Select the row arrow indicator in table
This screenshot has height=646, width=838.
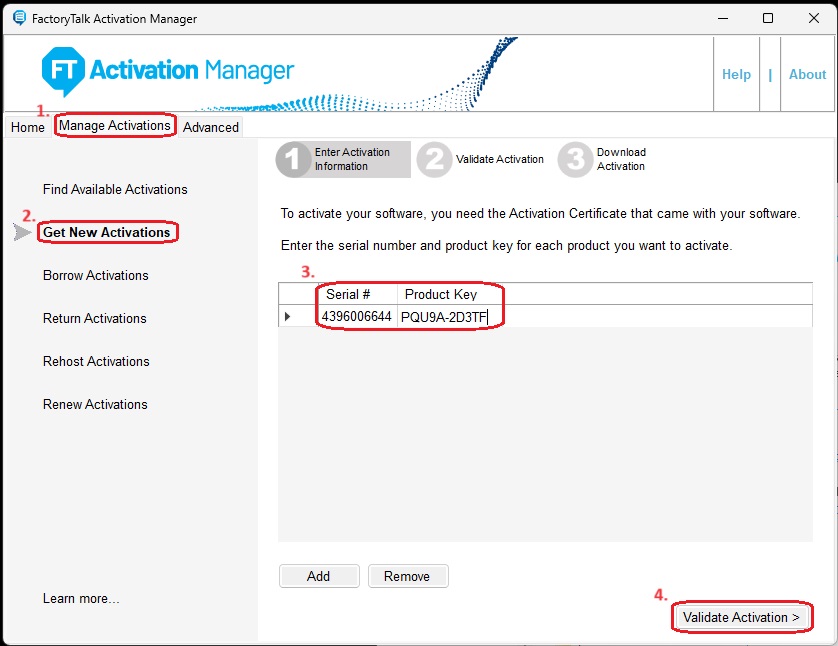coord(288,316)
